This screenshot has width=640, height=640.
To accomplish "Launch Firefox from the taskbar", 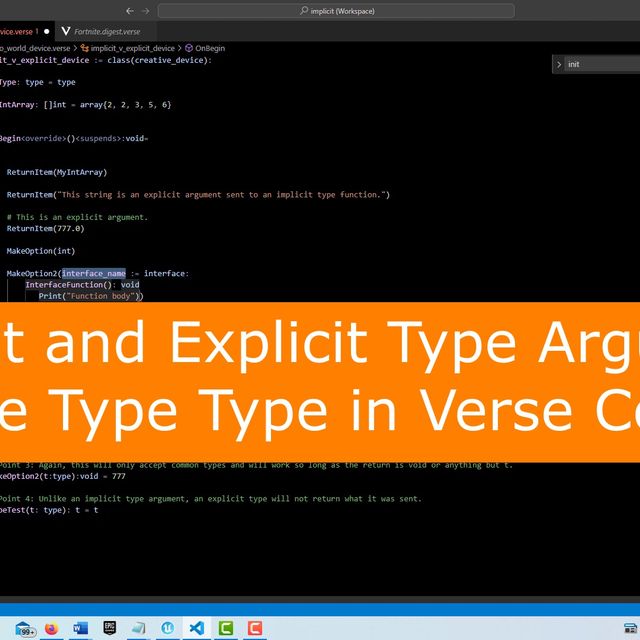I will pyautogui.click(x=51, y=628).
